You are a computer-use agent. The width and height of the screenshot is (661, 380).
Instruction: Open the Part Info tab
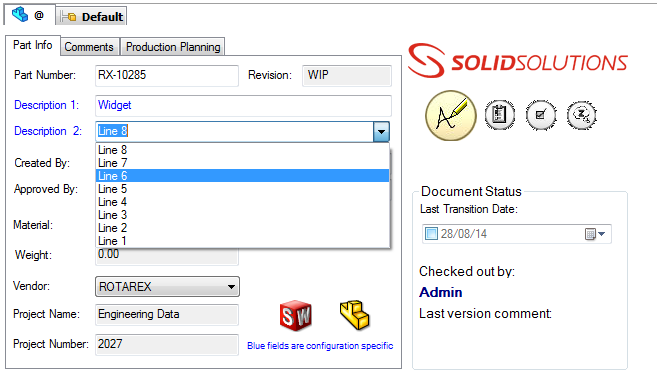[x=33, y=45]
